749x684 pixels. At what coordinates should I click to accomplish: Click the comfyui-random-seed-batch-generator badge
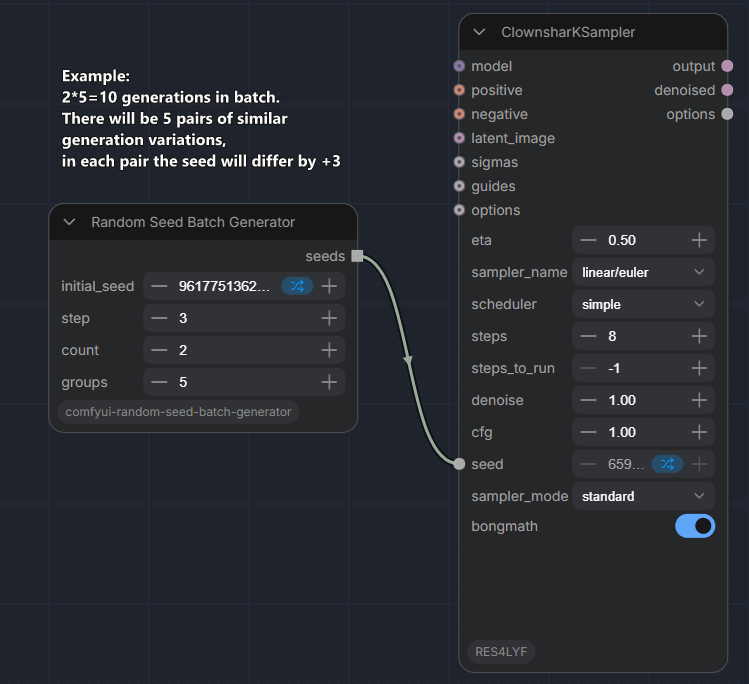coord(178,412)
